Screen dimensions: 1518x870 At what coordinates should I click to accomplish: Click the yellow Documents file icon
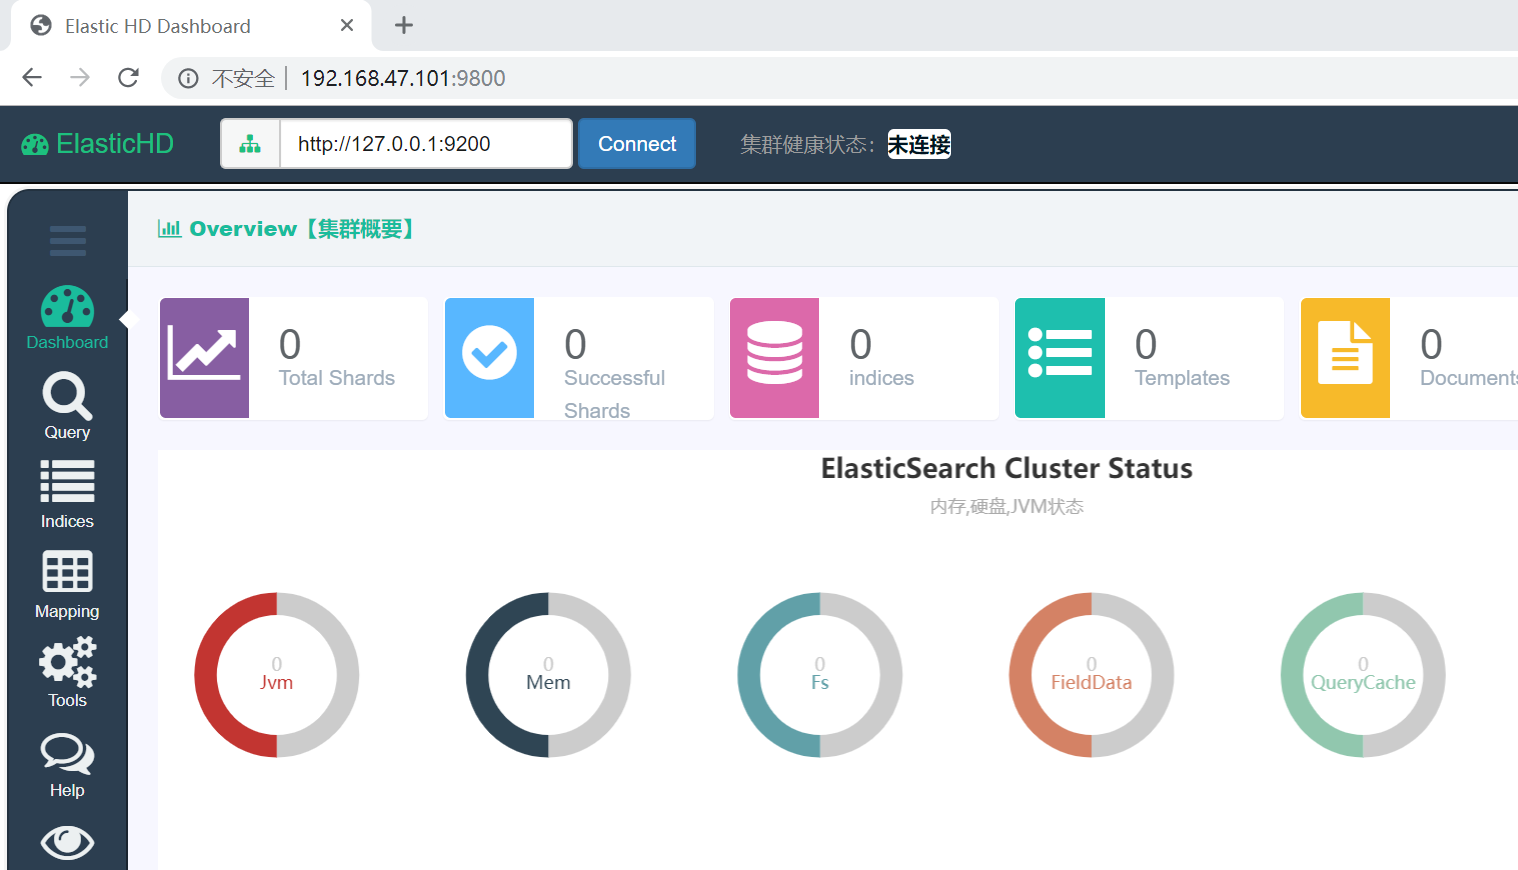click(1345, 358)
